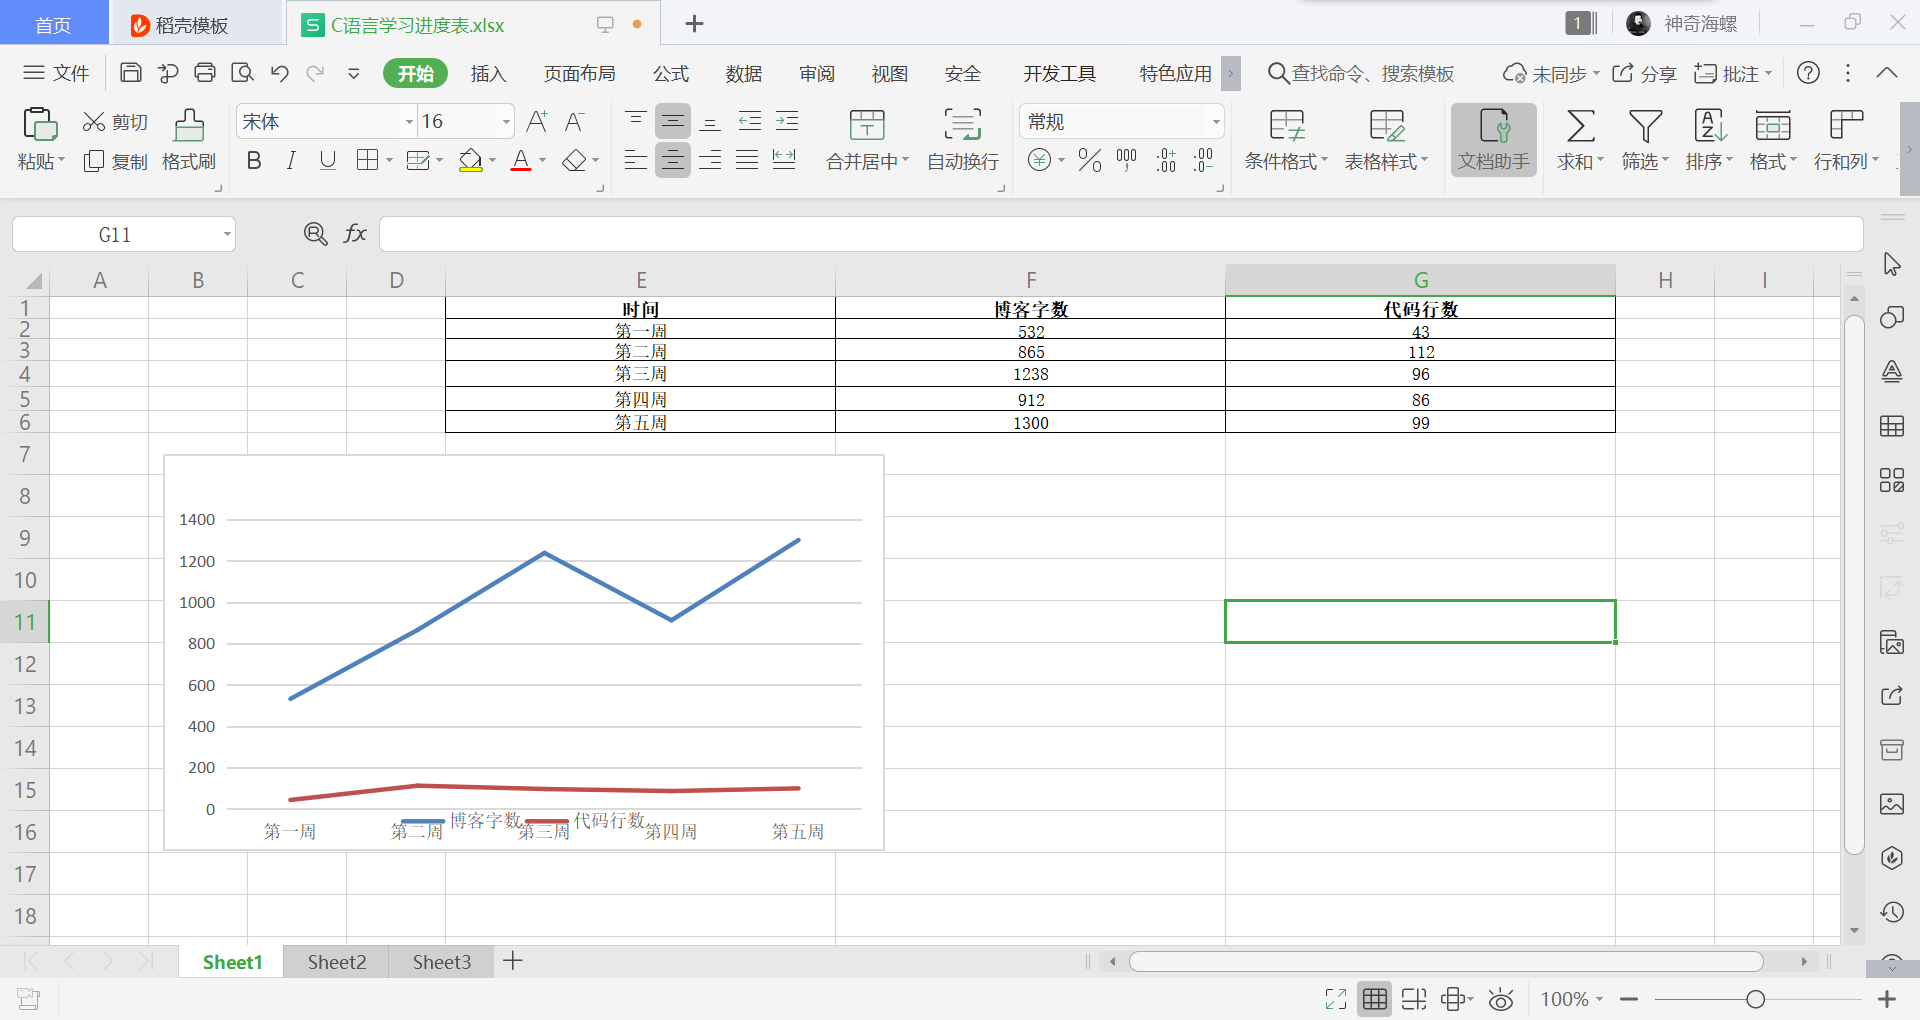The image size is (1920, 1020).
Task: Click the Save icon in quick toolbar
Action: (130, 73)
